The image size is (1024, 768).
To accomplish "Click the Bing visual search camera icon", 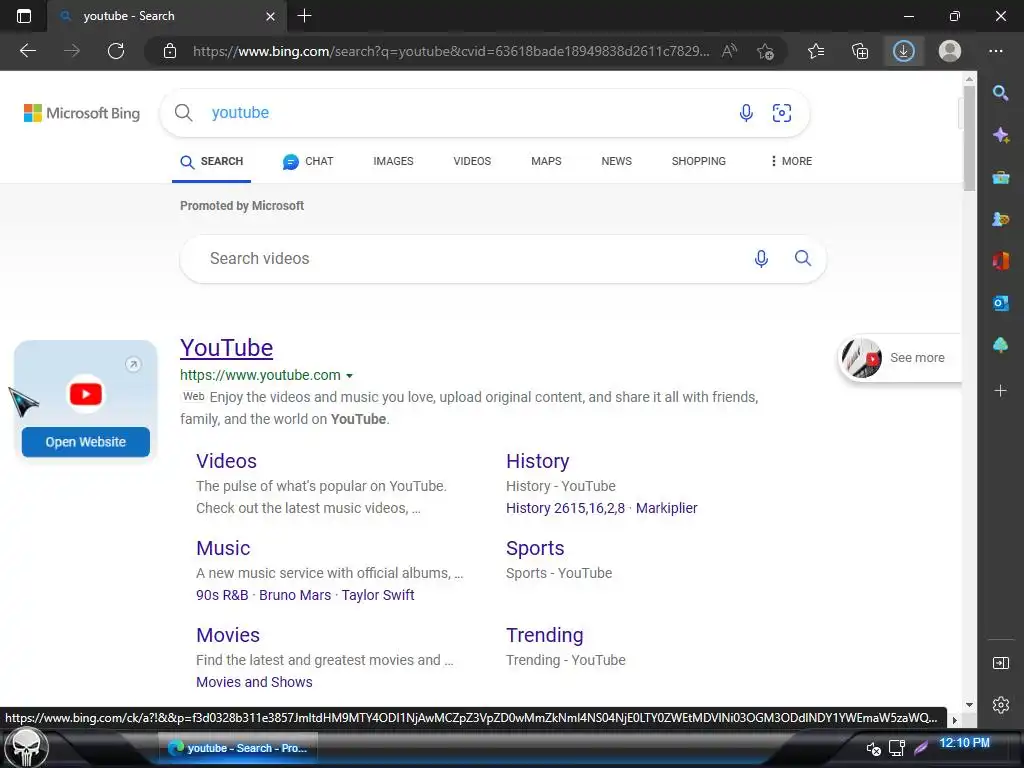I will [x=782, y=113].
